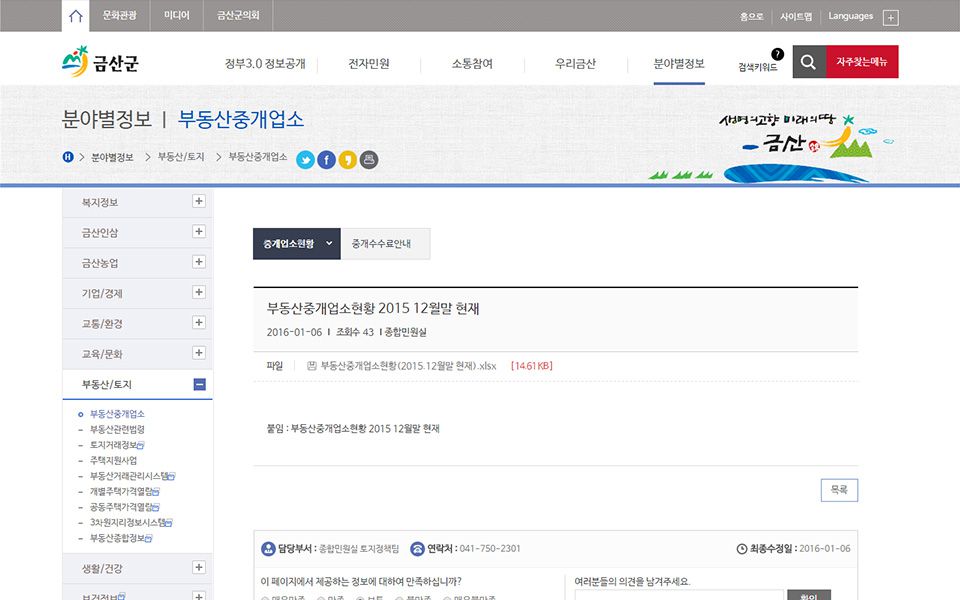The image size is (960, 600).
Task: Open the search magnifier icon
Action: coord(809,62)
